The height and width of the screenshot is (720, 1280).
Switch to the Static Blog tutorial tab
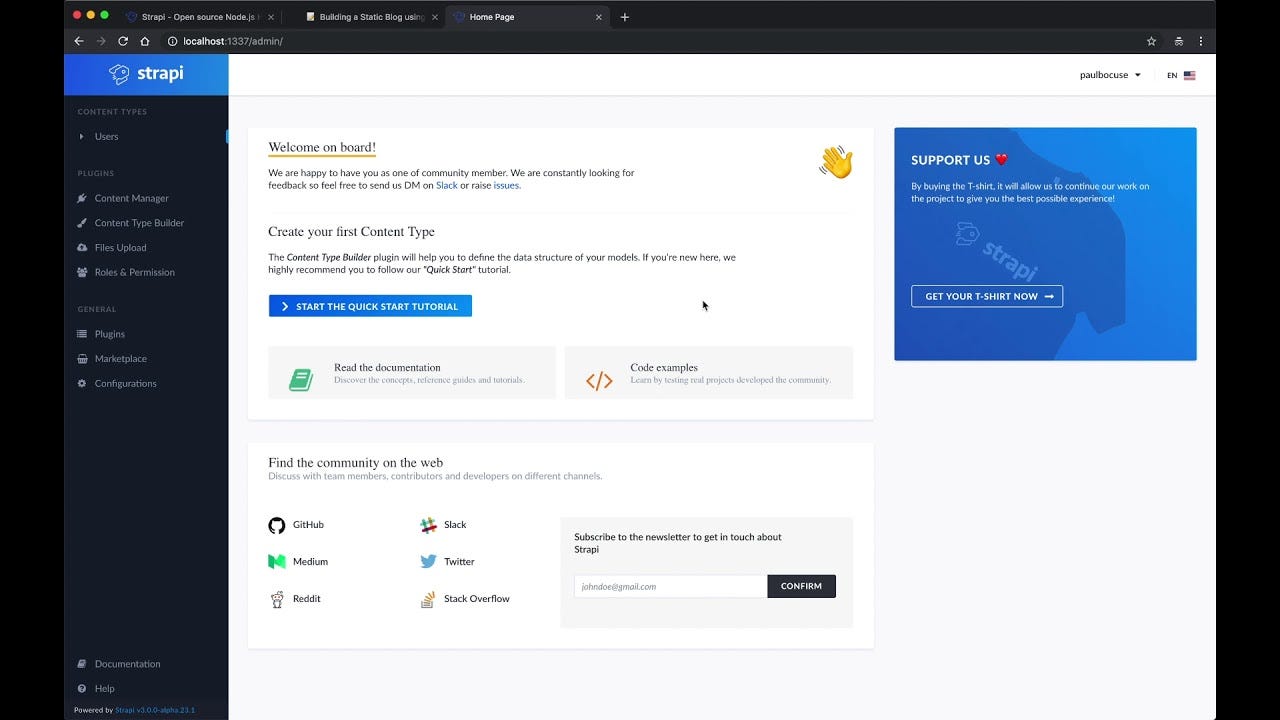pos(370,17)
